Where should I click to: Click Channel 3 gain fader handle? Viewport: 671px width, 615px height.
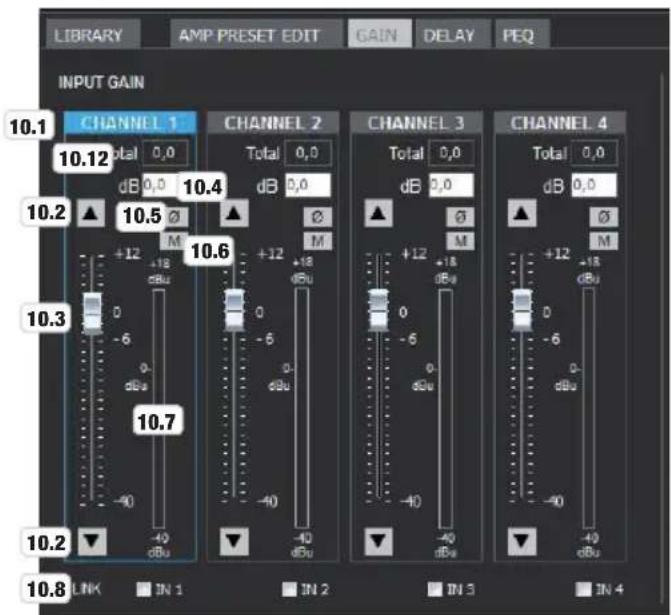378,311
